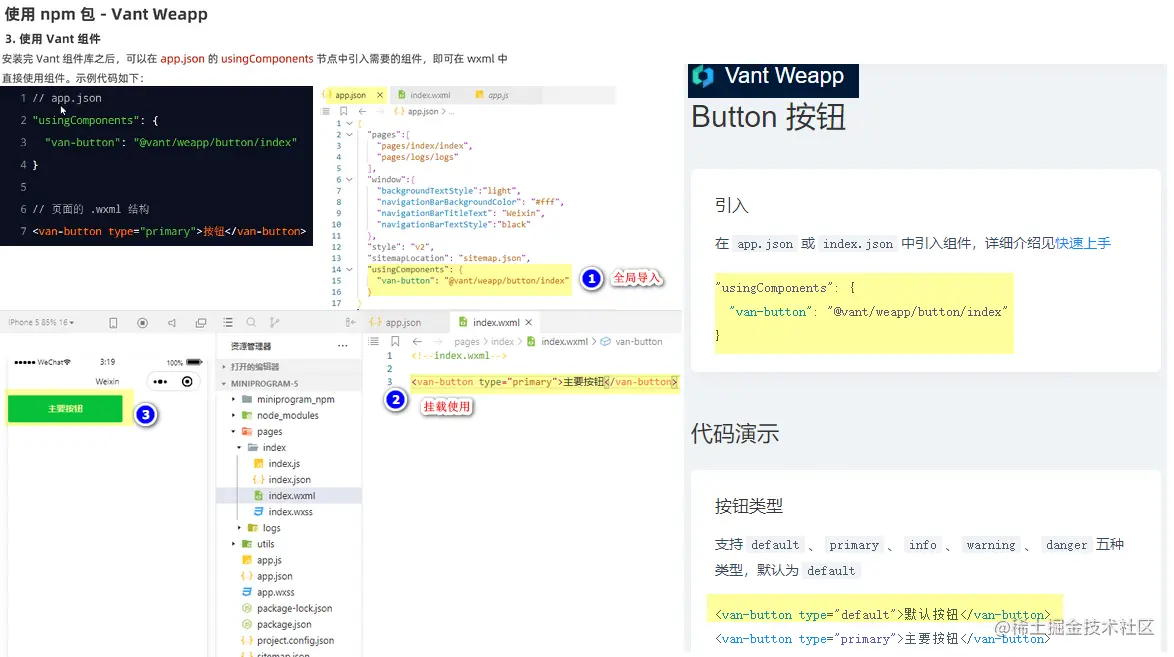This screenshot has height=657, width=1174.
Task: Open app.js in the file tree
Action: 270,560
